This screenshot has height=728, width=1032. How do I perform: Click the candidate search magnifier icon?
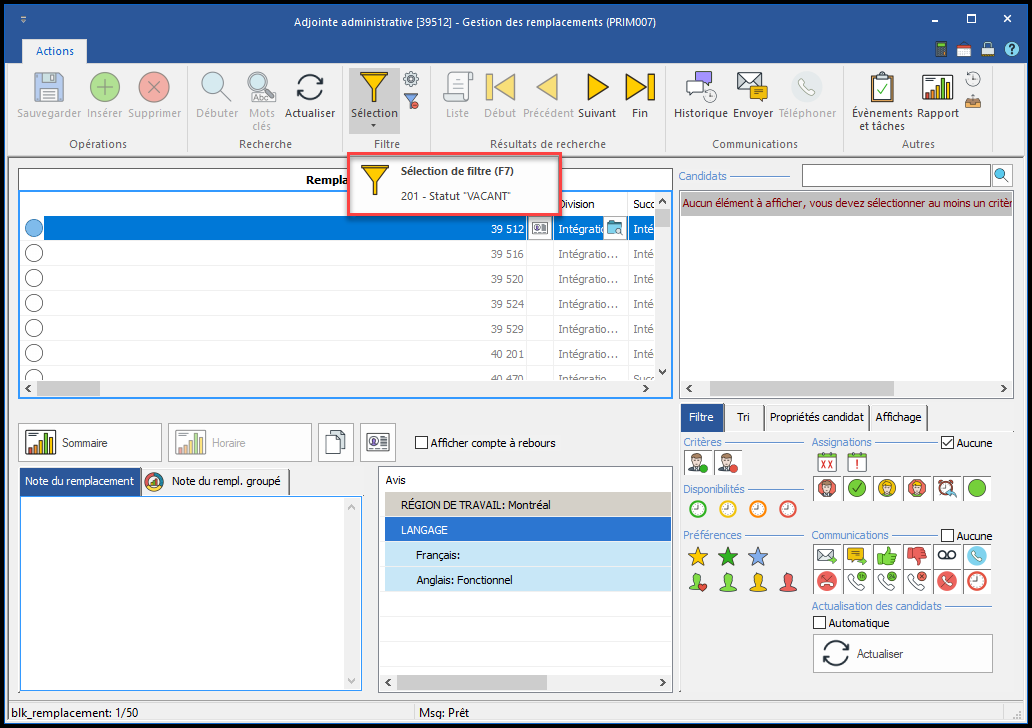(1001, 176)
